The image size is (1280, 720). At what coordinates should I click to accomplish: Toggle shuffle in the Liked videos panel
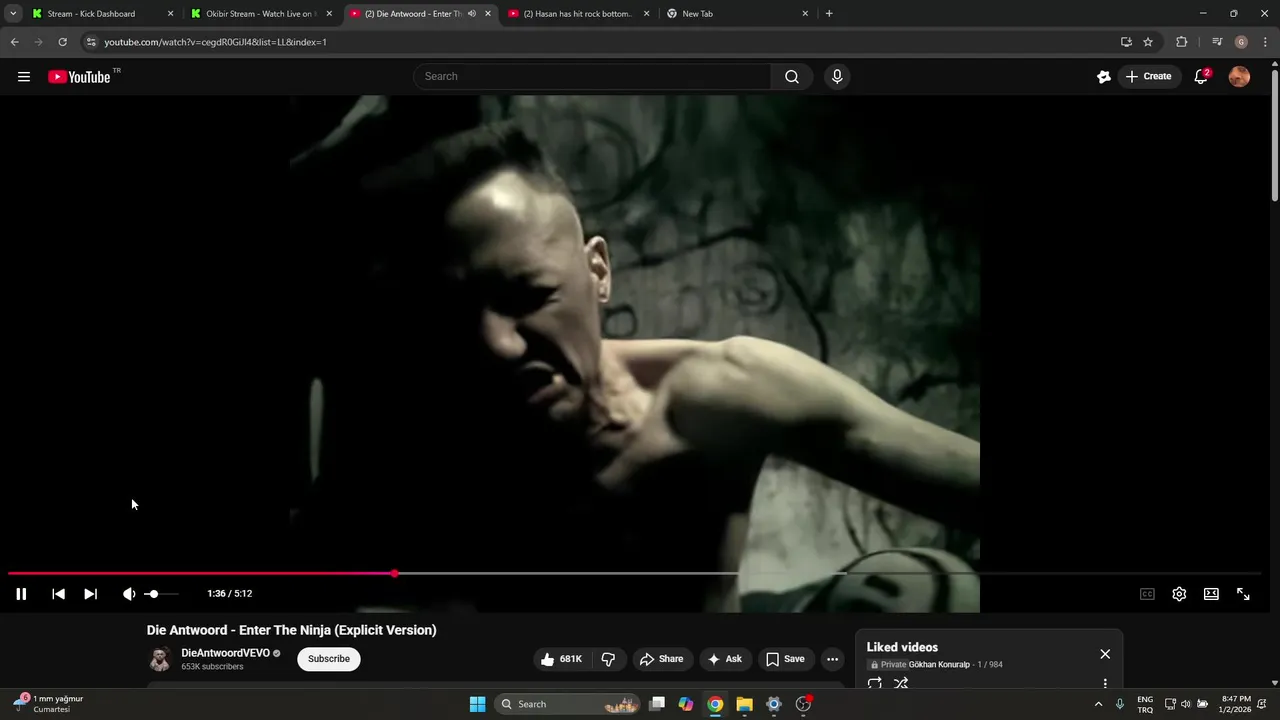tap(901, 684)
